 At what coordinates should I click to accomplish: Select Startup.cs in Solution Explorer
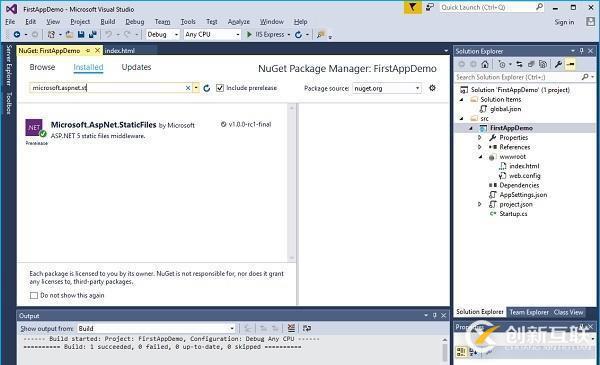[513, 214]
